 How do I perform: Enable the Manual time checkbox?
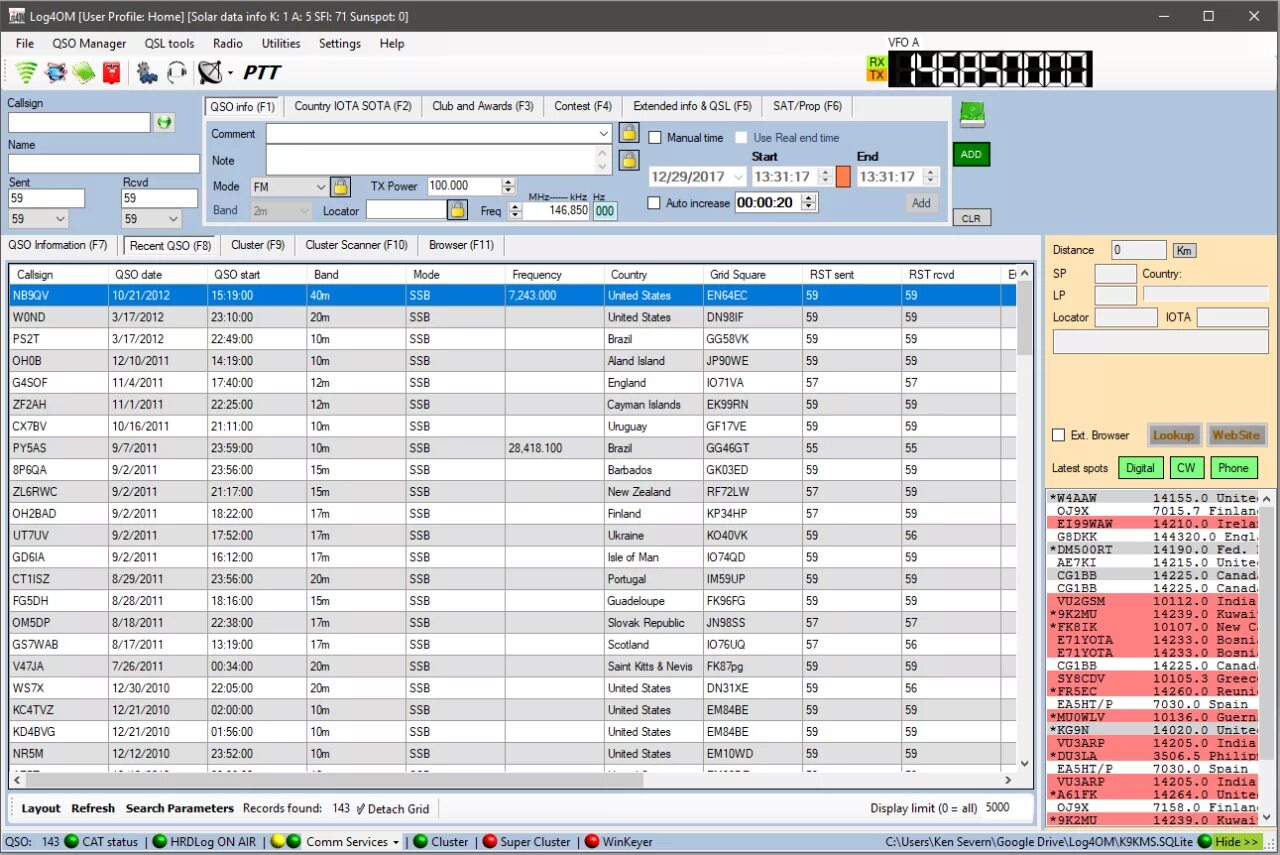point(655,138)
